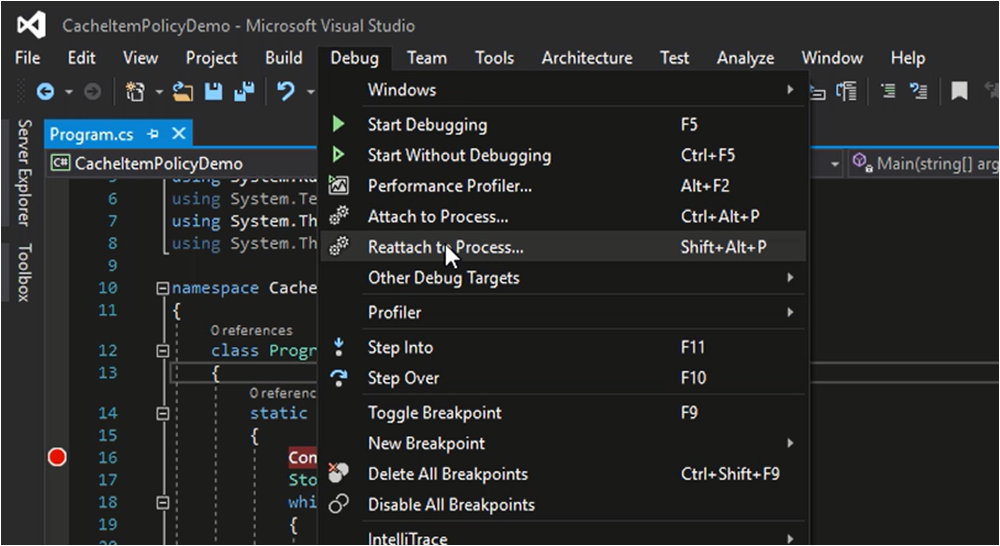Screen dimensions: 1000x546
Task: Click the line number 17 in the gutter
Action: click(x=108, y=479)
